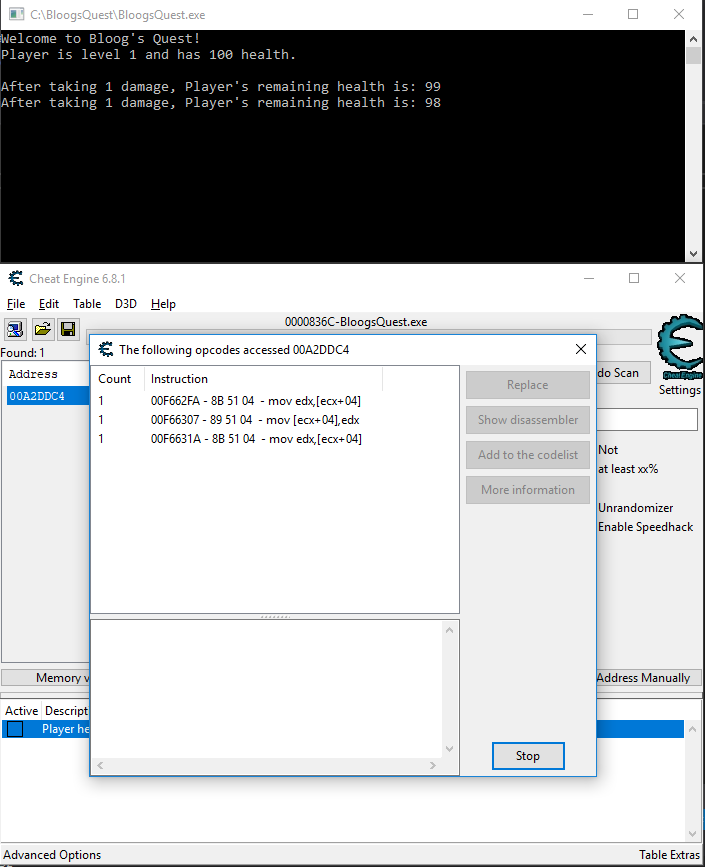Open the process selector computer icon
Screen dimensions: 705x867
(15, 330)
